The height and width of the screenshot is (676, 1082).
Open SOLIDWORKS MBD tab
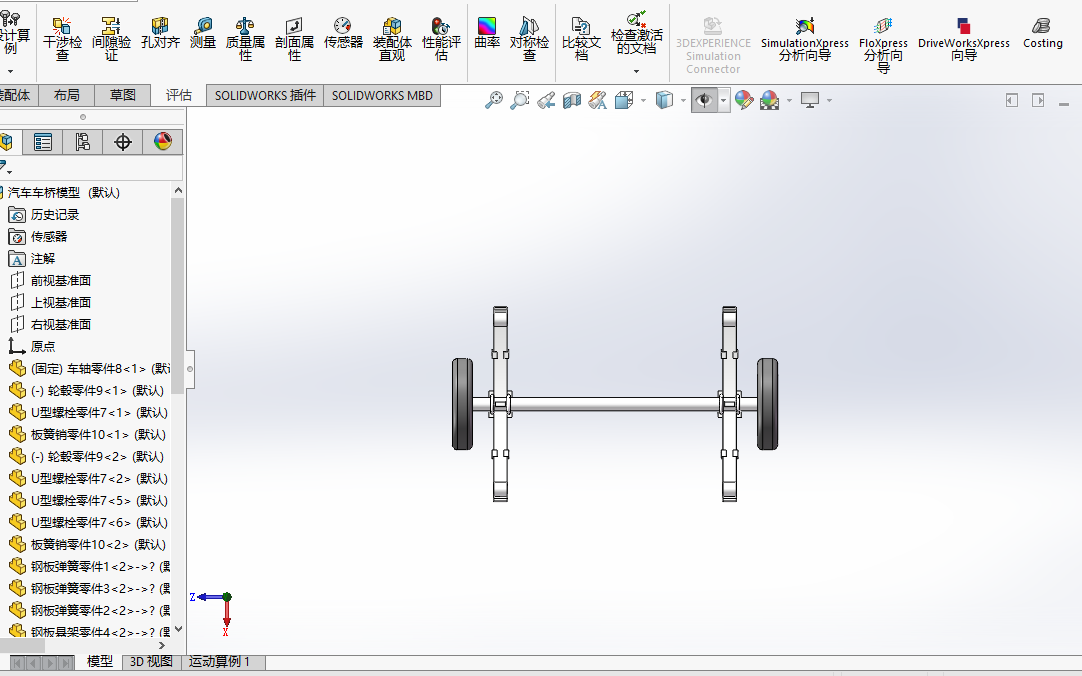click(x=382, y=95)
